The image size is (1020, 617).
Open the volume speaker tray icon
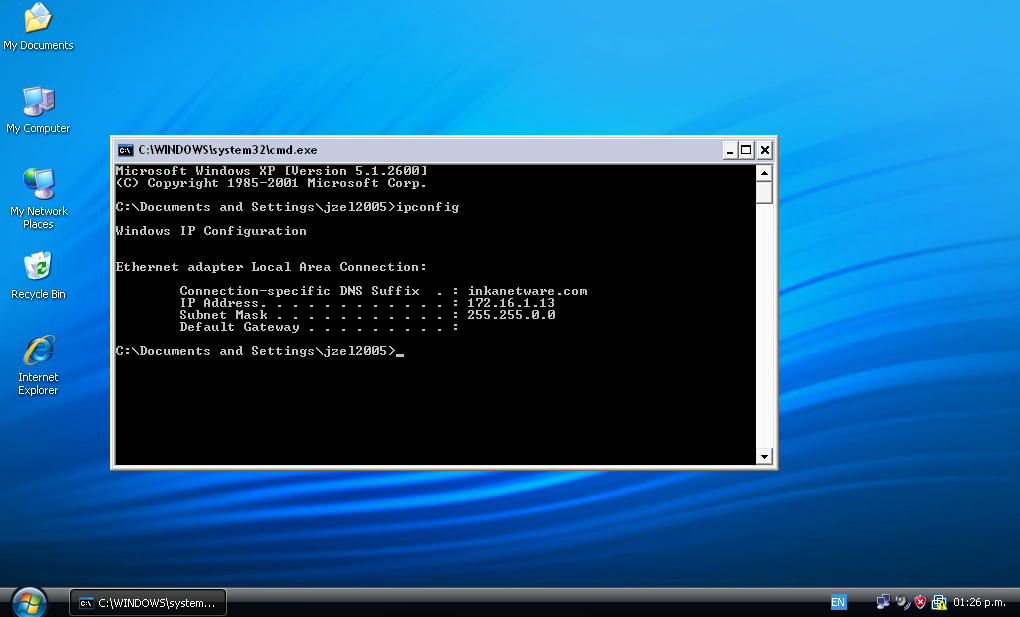click(x=902, y=602)
